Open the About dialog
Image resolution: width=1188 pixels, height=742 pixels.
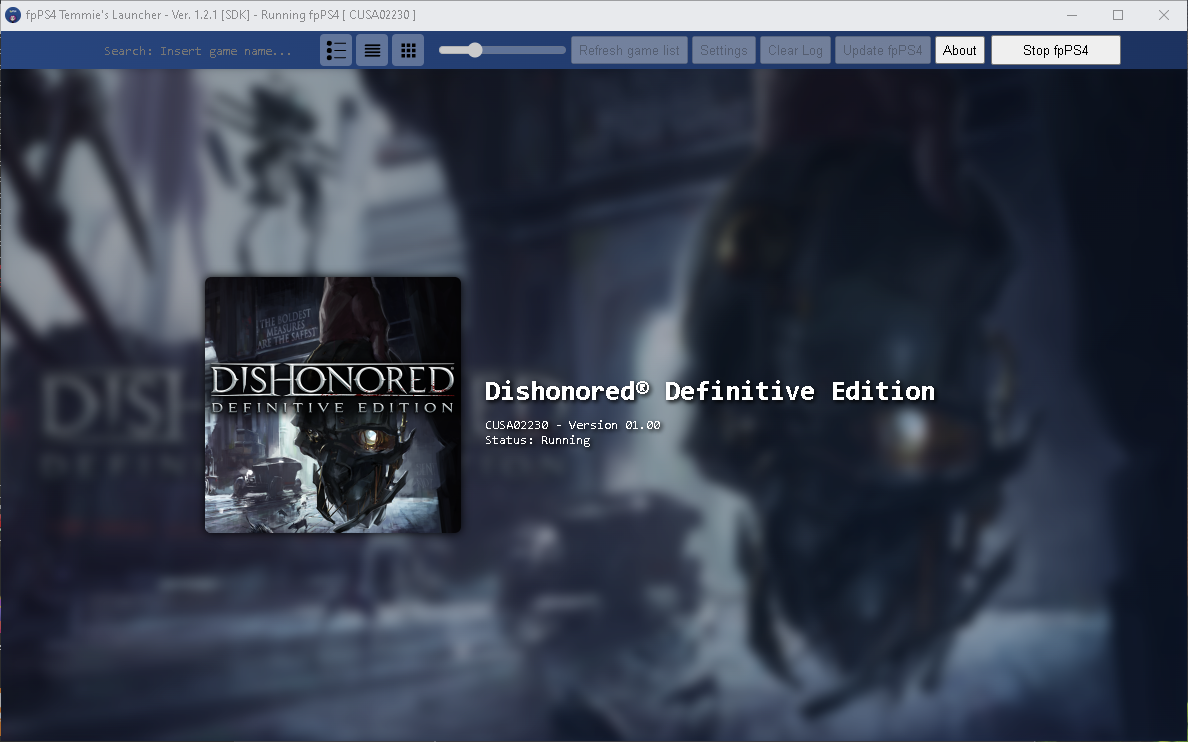959,49
